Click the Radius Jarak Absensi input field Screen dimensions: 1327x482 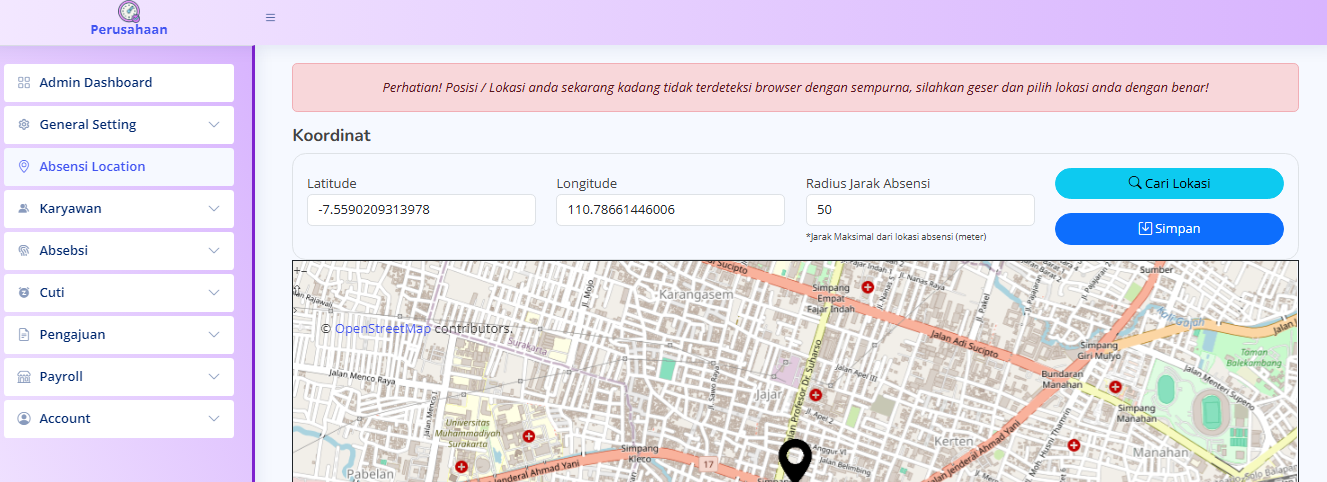pos(919,210)
